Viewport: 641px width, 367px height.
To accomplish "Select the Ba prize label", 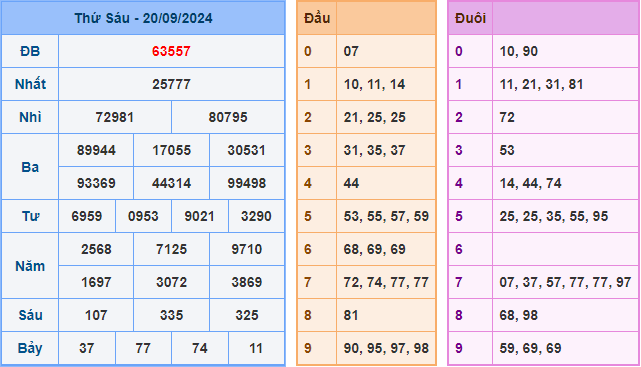I will [x=30, y=167].
